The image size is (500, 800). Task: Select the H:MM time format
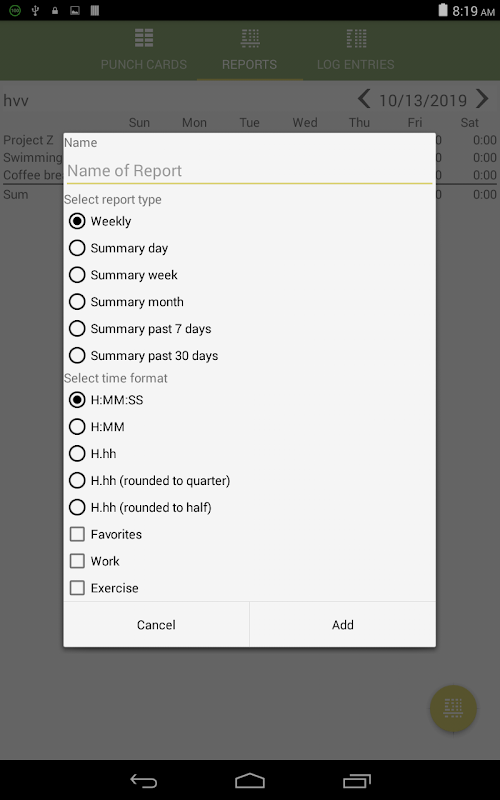tap(77, 427)
